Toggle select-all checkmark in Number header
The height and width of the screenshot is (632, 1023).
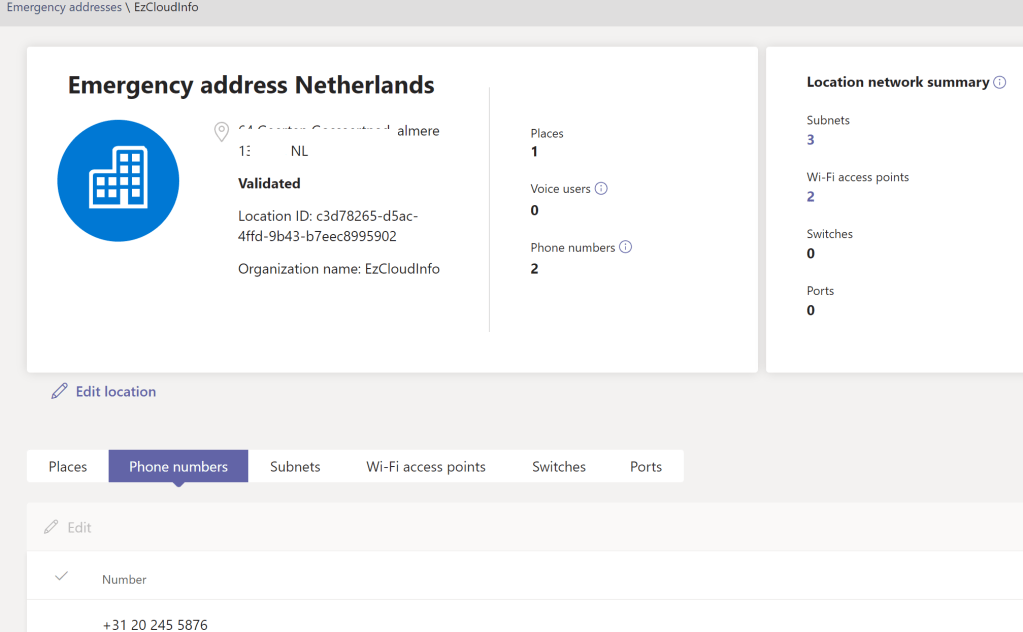(x=61, y=577)
